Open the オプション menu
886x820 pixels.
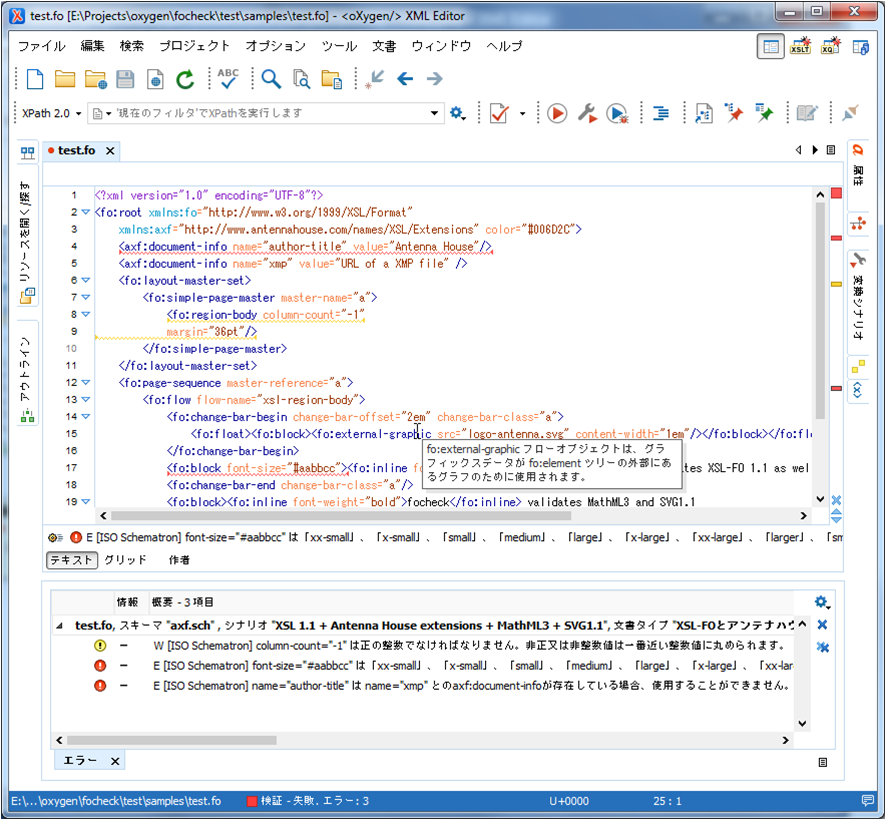tap(276, 46)
